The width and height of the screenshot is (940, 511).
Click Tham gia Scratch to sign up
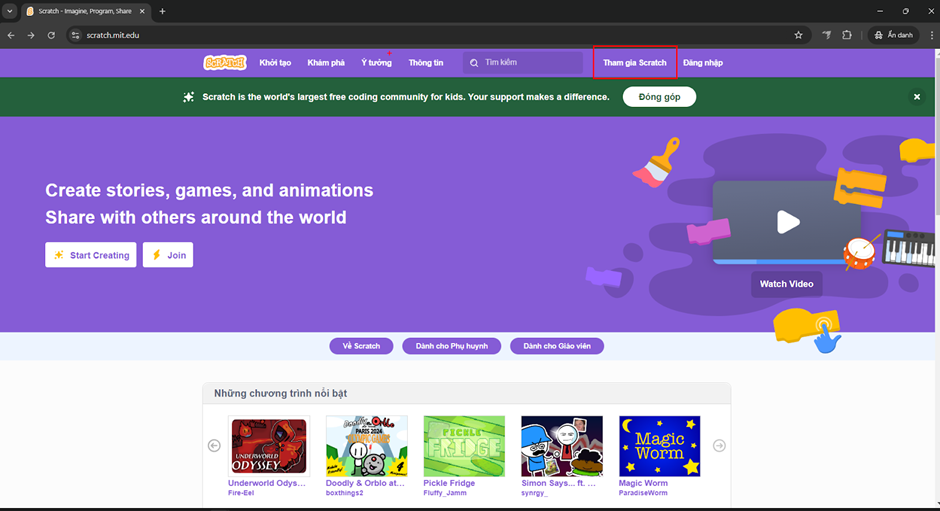point(635,62)
